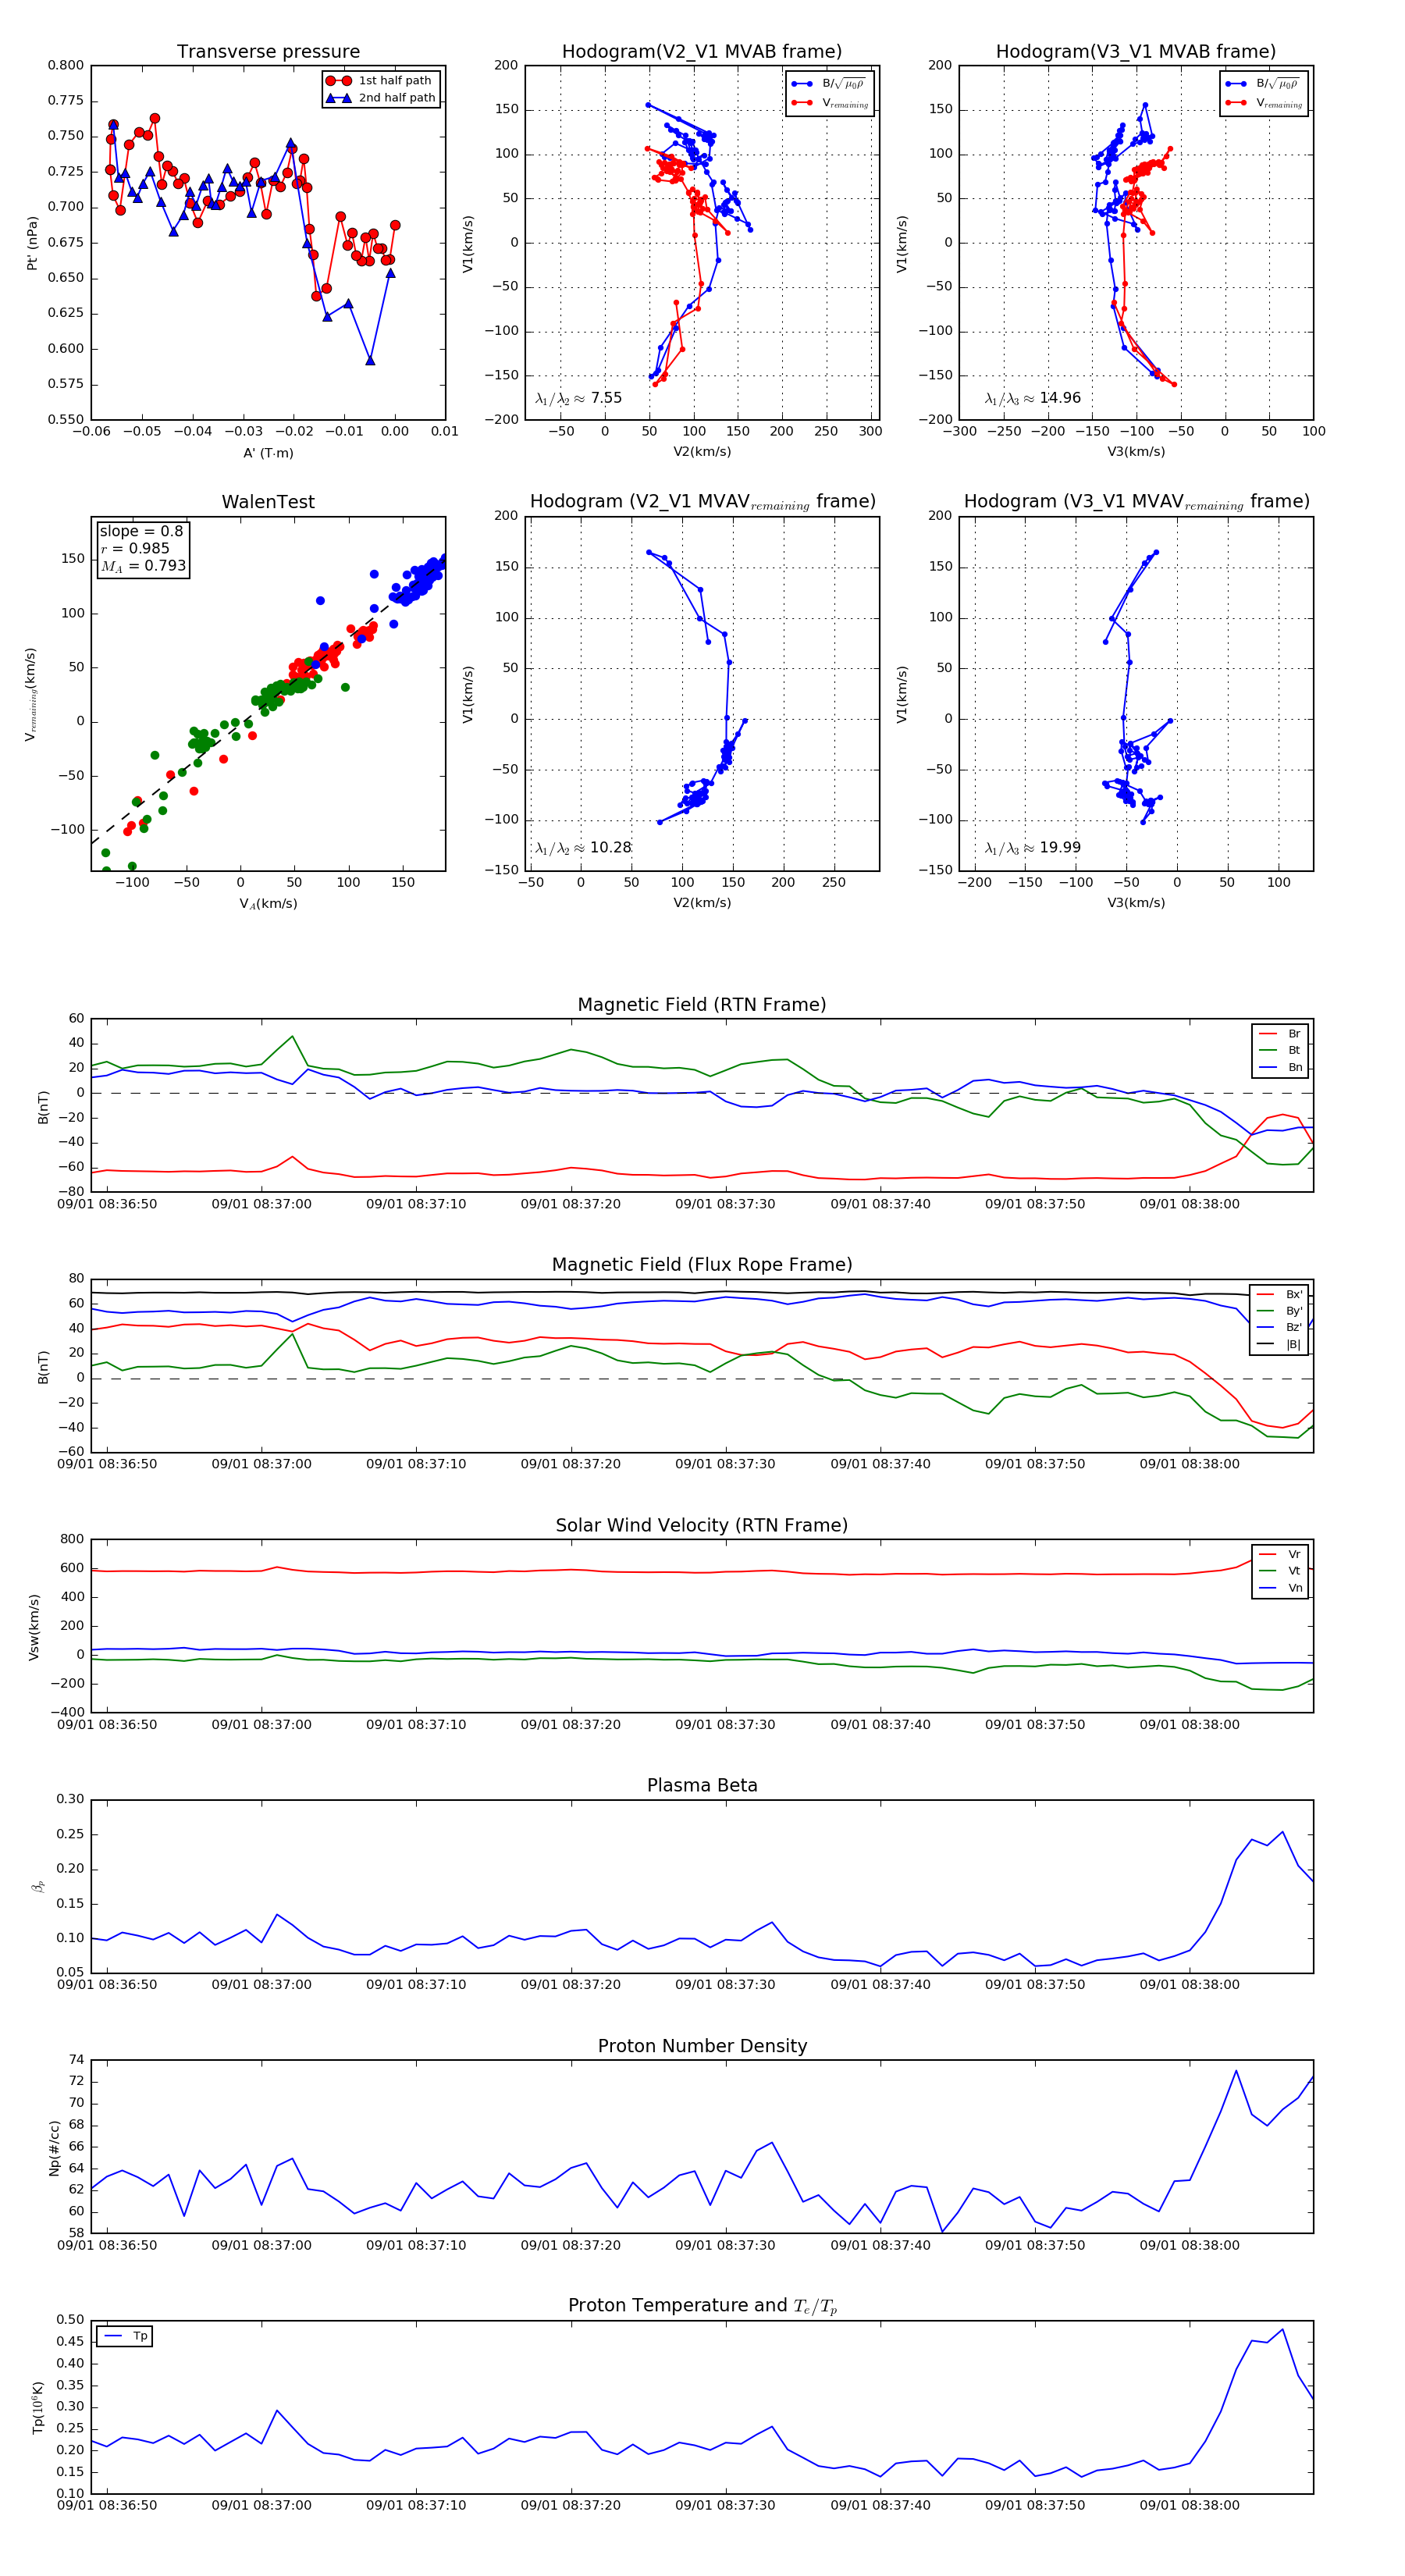Select the 'Vt' legend entry

click(x=1280, y=1571)
